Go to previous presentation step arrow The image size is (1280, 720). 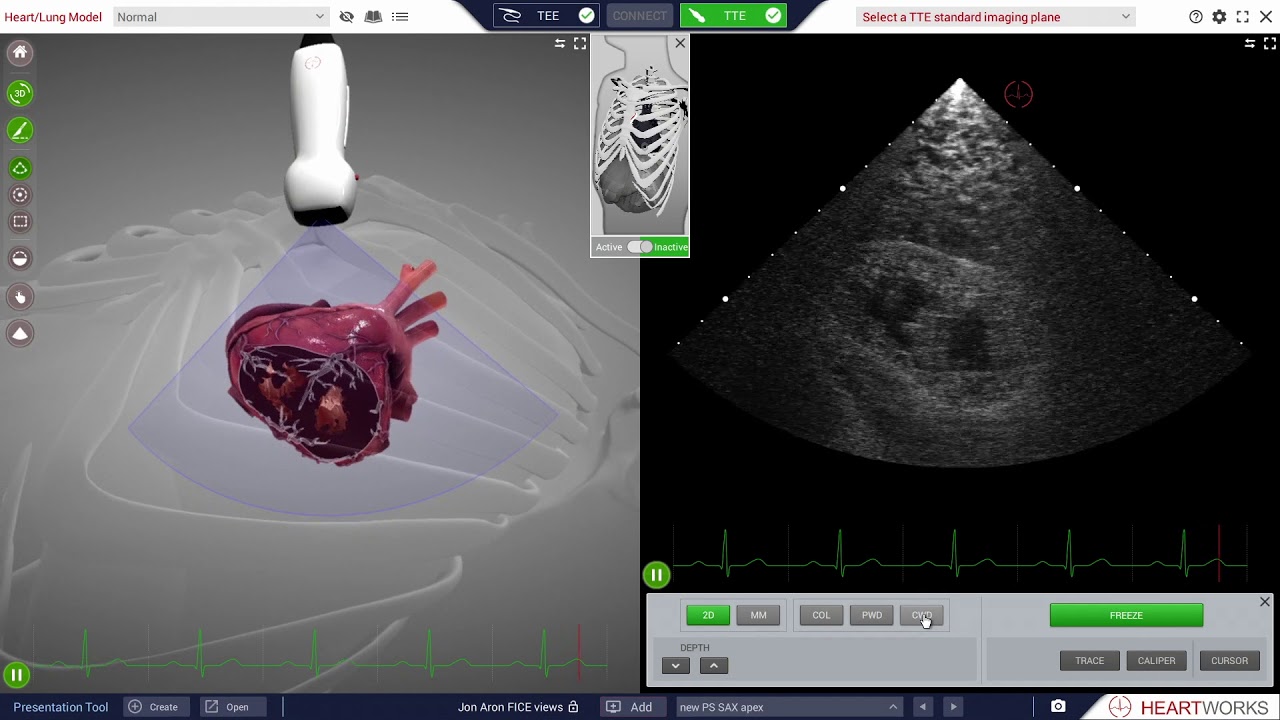[x=923, y=707]
